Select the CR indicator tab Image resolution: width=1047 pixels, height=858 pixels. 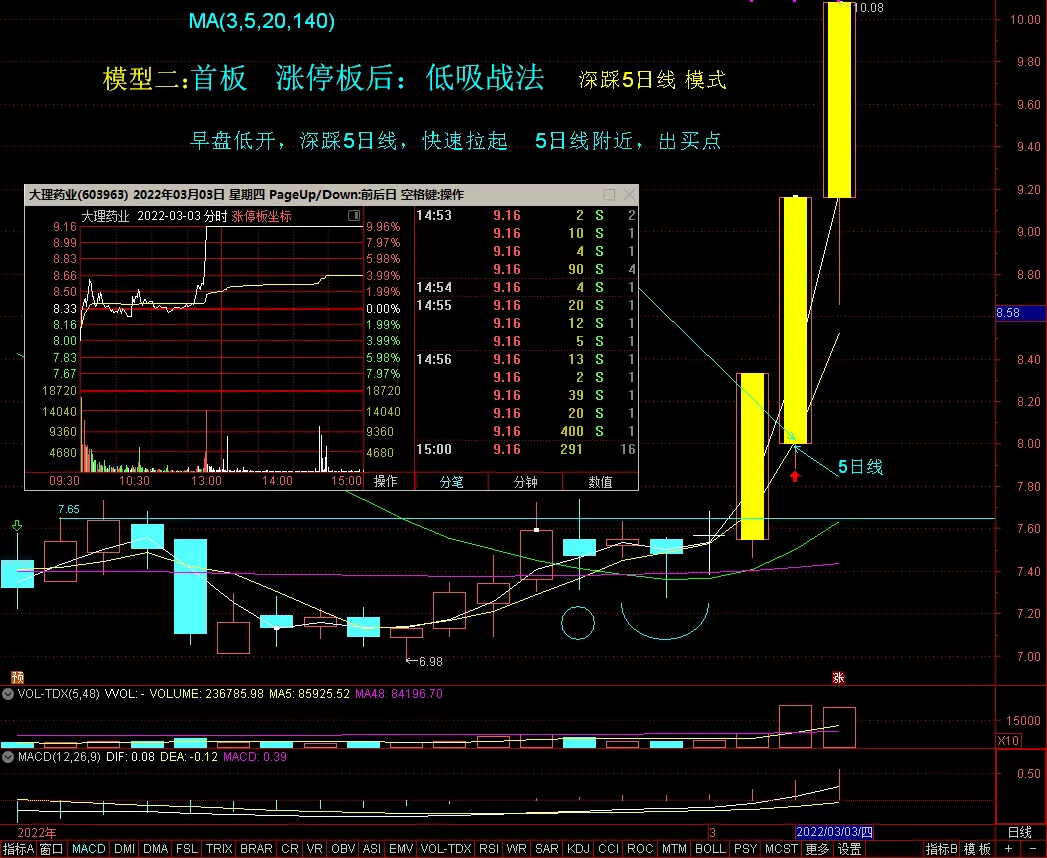point(290,849)
